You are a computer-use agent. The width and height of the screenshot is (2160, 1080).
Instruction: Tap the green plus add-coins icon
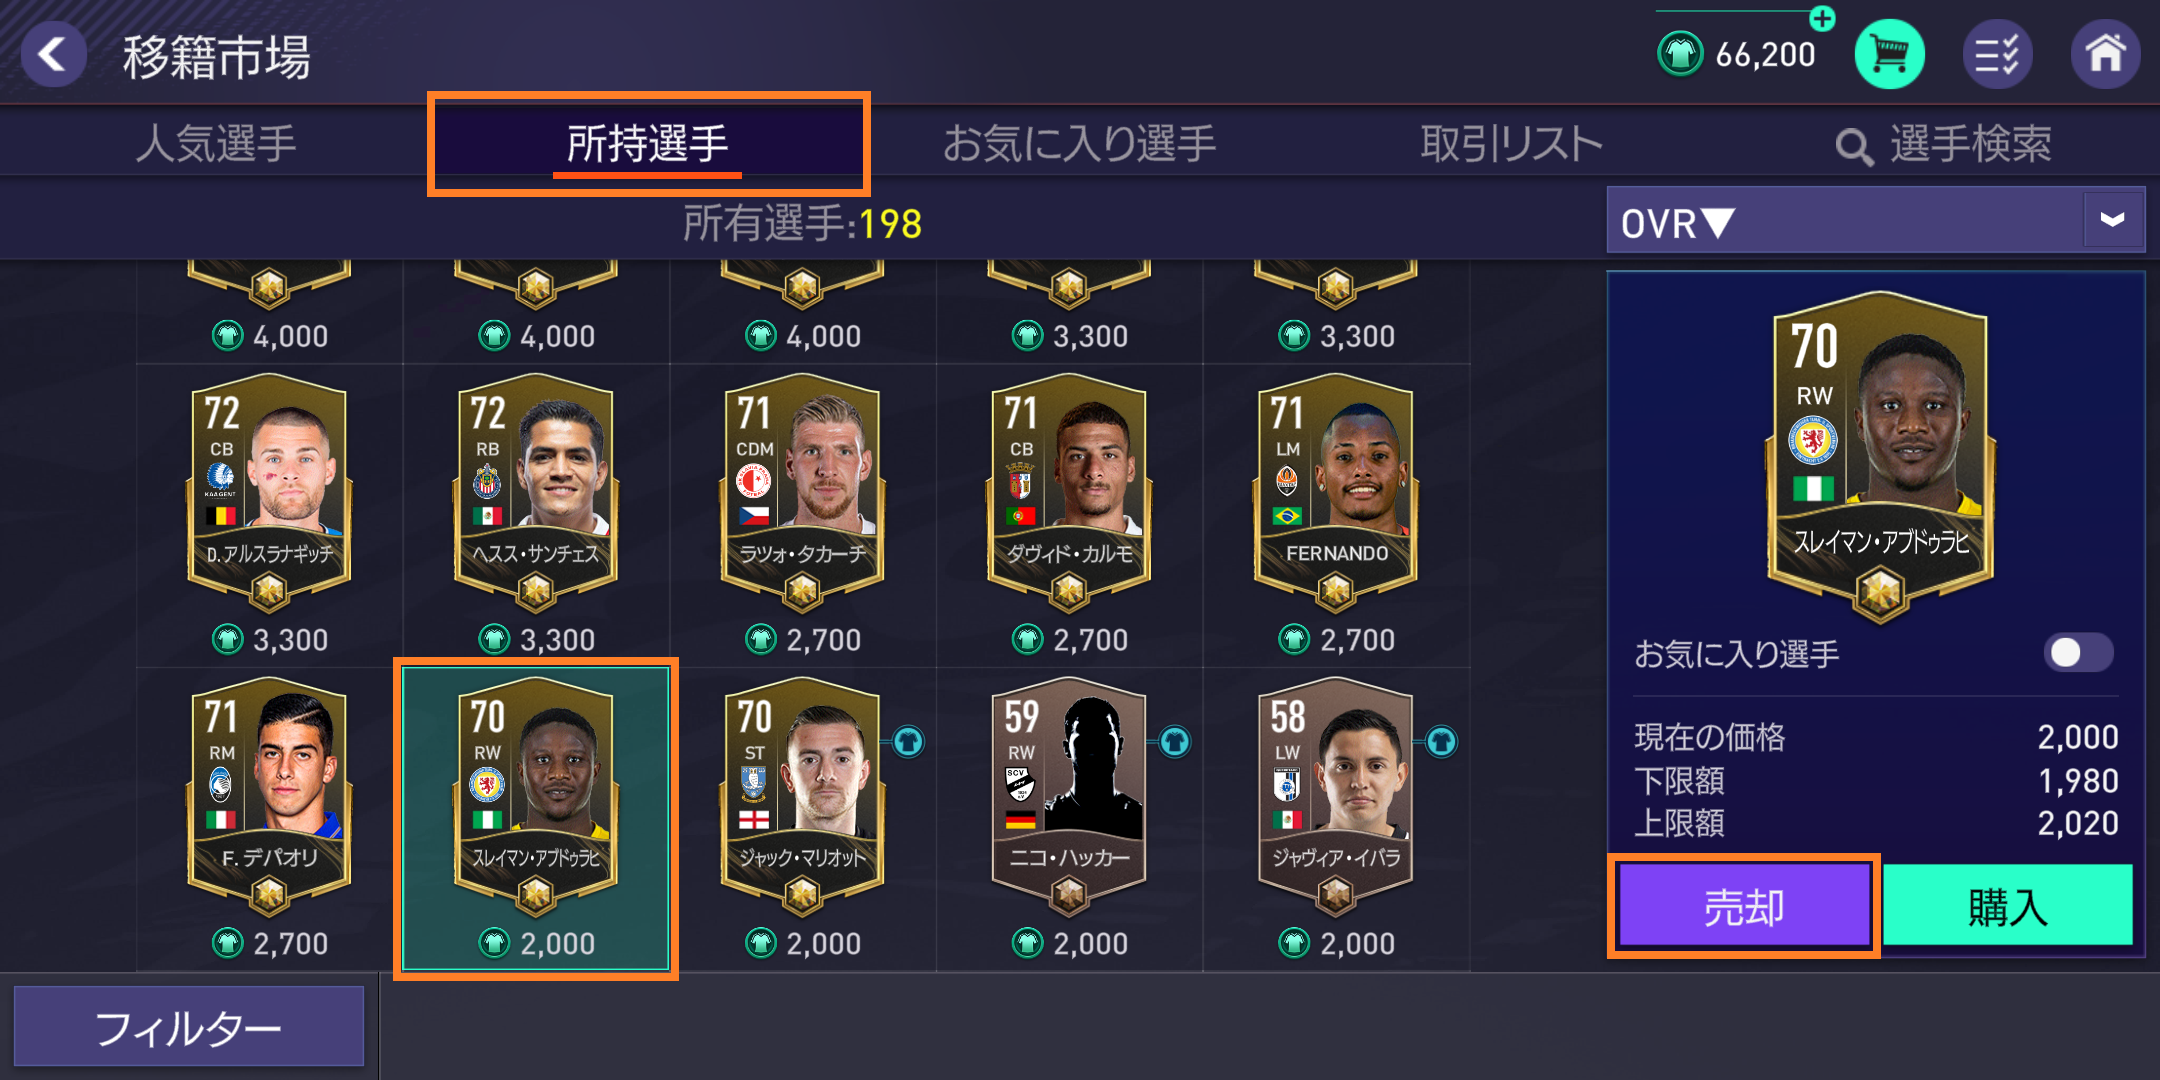[1822, 18]
